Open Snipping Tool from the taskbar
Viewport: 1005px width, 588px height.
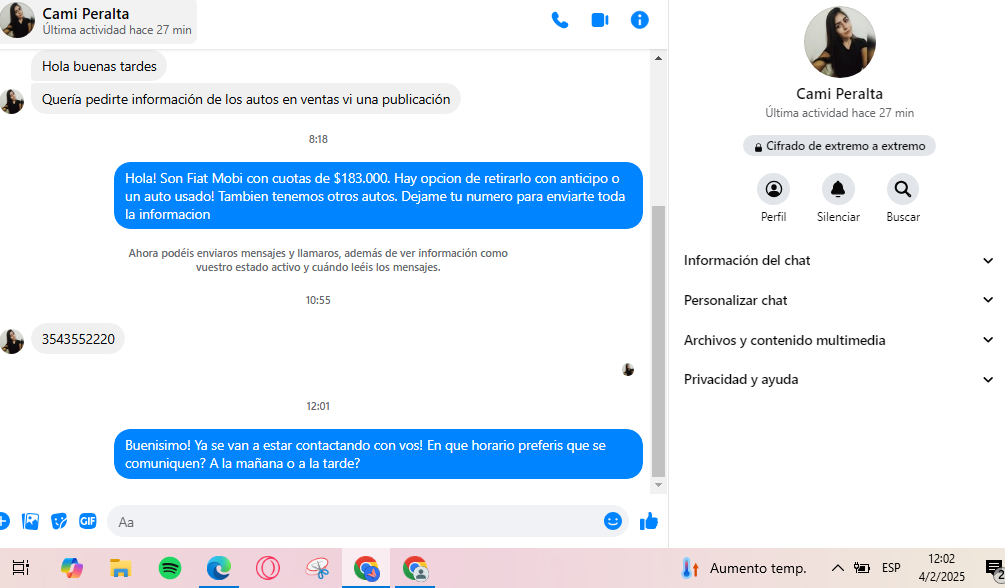(317, 568)
